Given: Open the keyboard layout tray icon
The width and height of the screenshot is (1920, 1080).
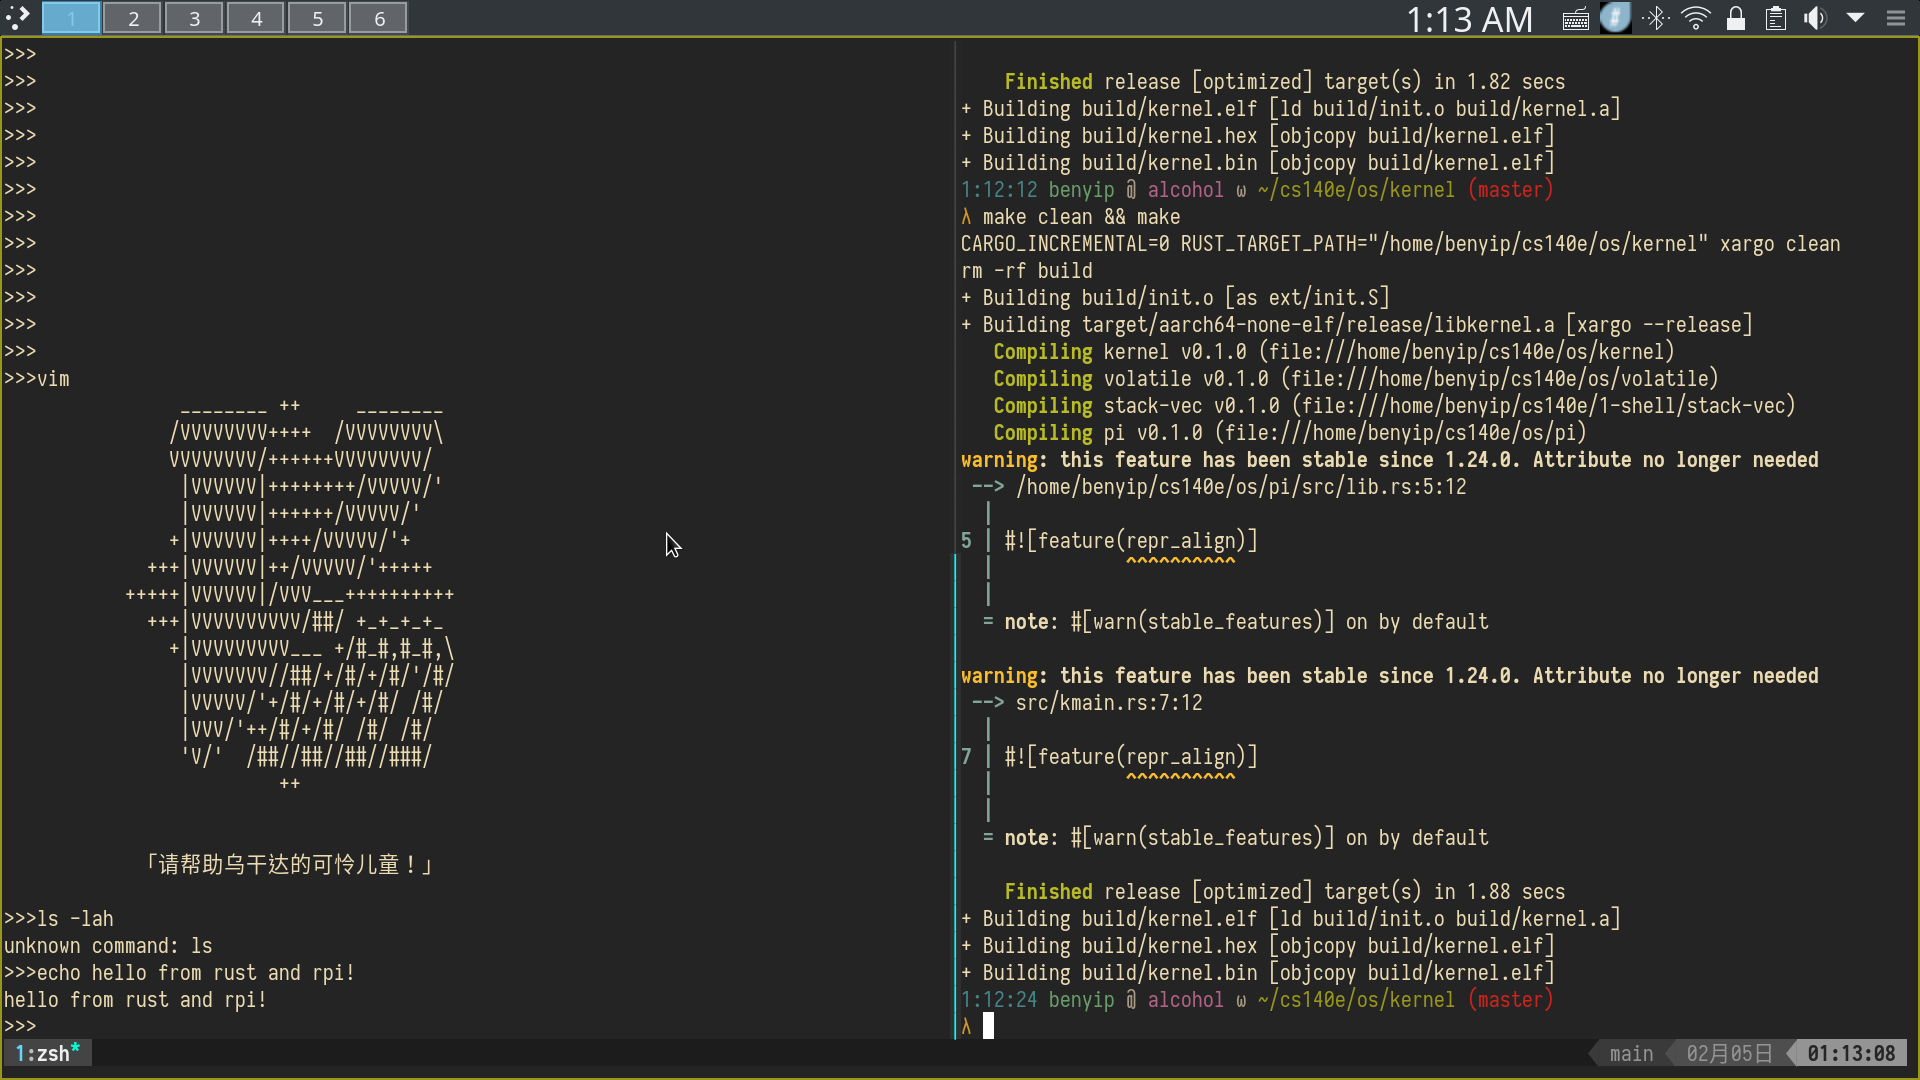Looking at the screenshot, I should 1575,19.
